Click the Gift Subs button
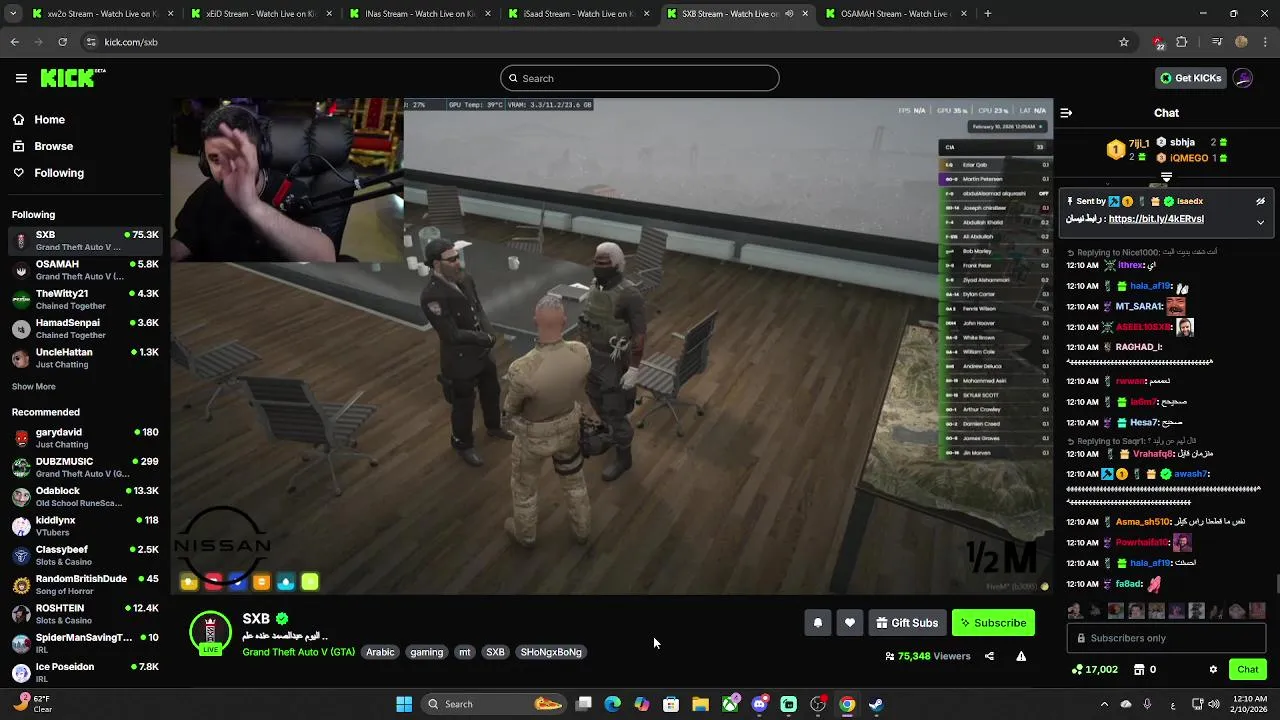 906,623
